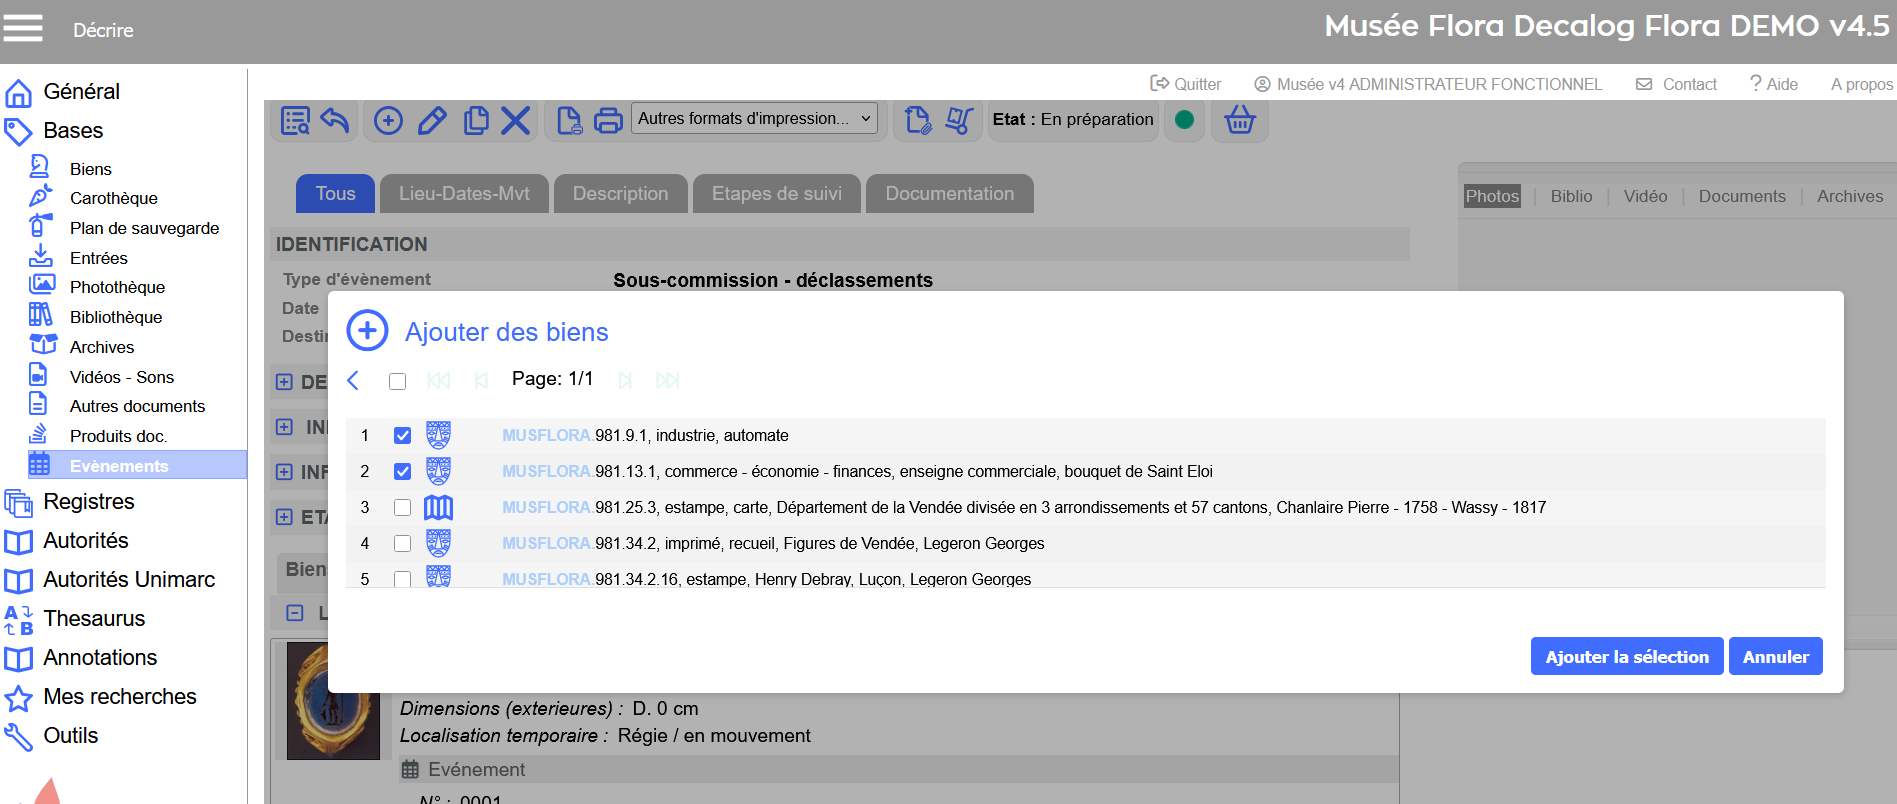Switch to the Biblio tab
This screenshot has width=1897, height=804.
click(x=1570, y=197)
